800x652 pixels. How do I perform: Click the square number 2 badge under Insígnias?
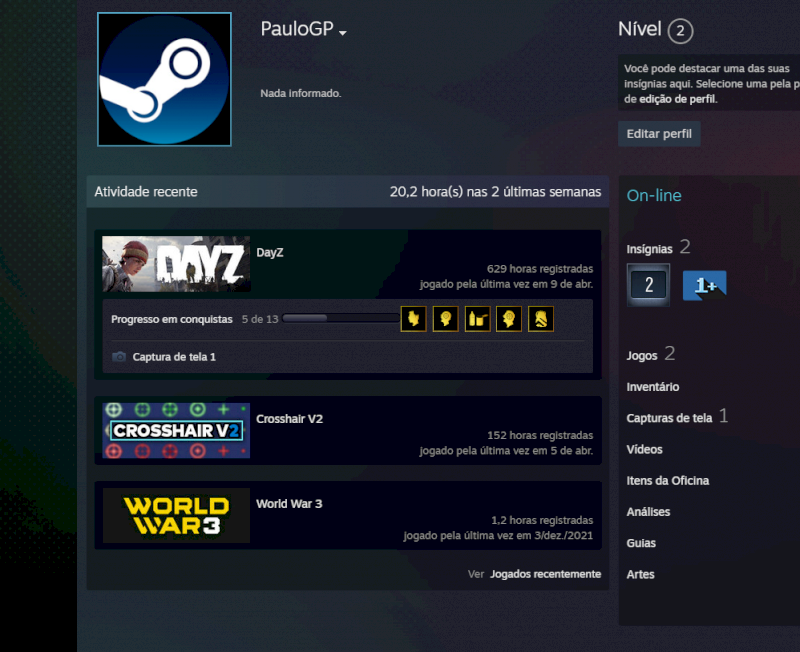point(648,285)
